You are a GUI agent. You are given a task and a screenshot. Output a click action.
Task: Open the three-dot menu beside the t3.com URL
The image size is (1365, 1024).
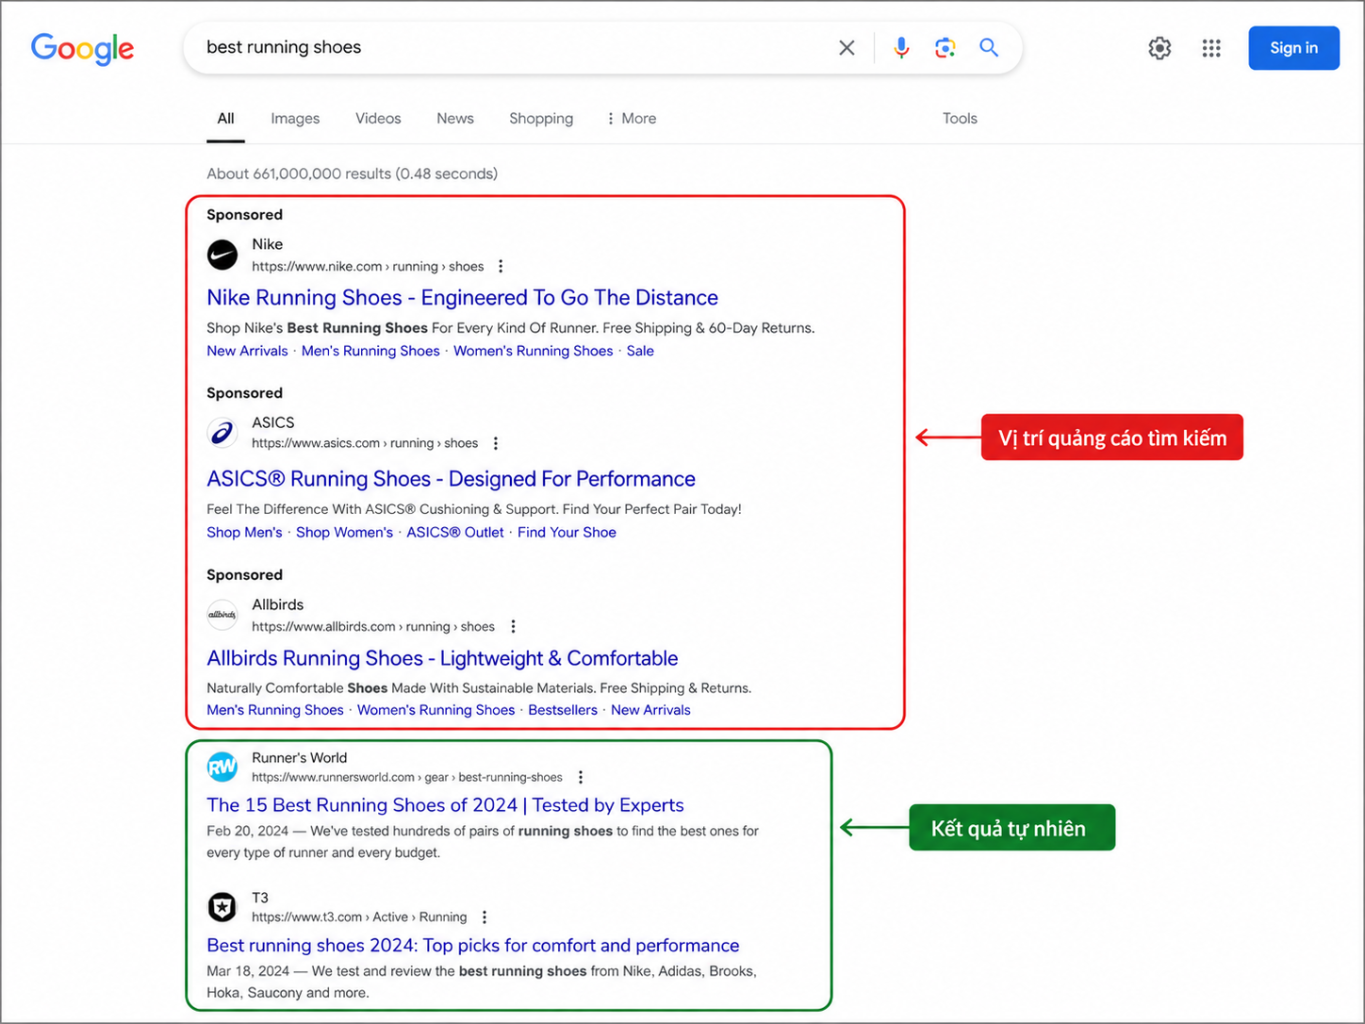(485, 917)
